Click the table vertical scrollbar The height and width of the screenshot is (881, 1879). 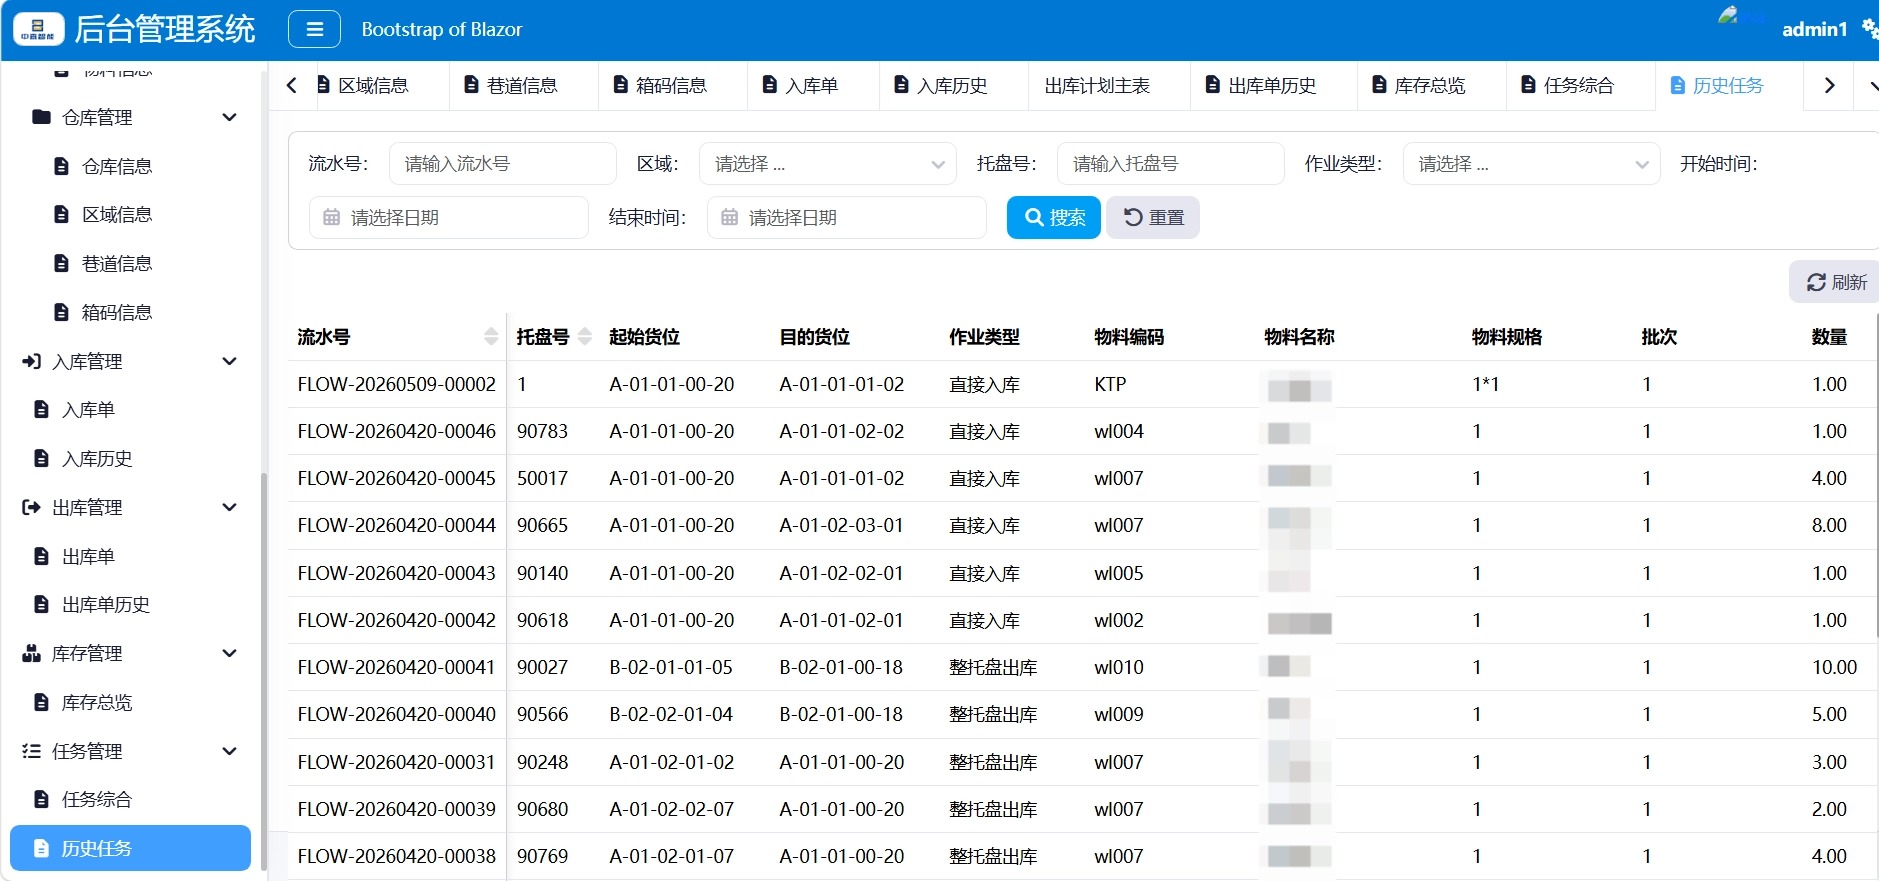click(1876, 475)
